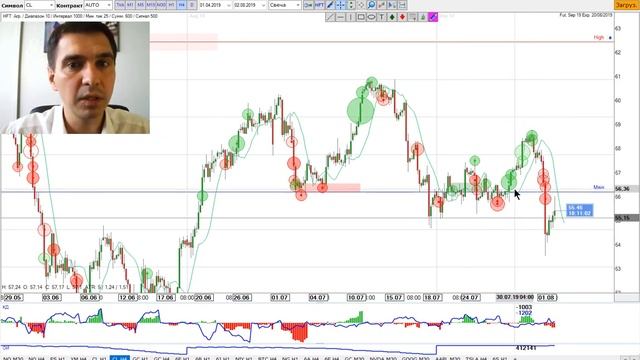
Task: Switch to the NG H1 bottom tab
Action: (289, 358)
